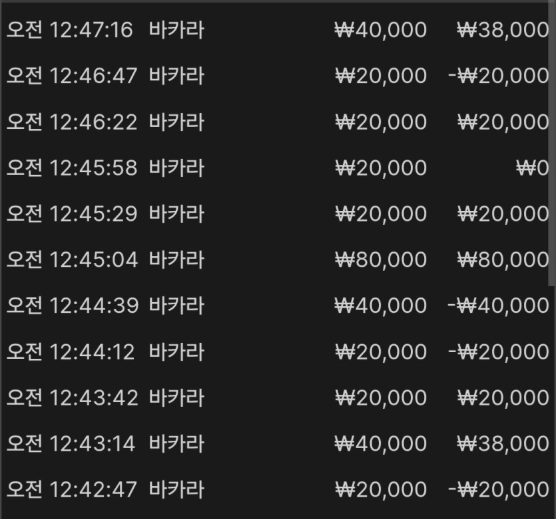The width and height of the screenshot is (556, 519).
Task: Select the 오전 12:43:14 바카라 entry
Action: [277, 443]
